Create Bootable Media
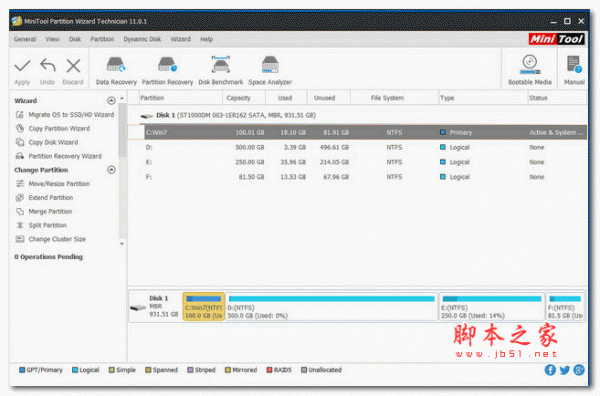 [x=530, y=70]
